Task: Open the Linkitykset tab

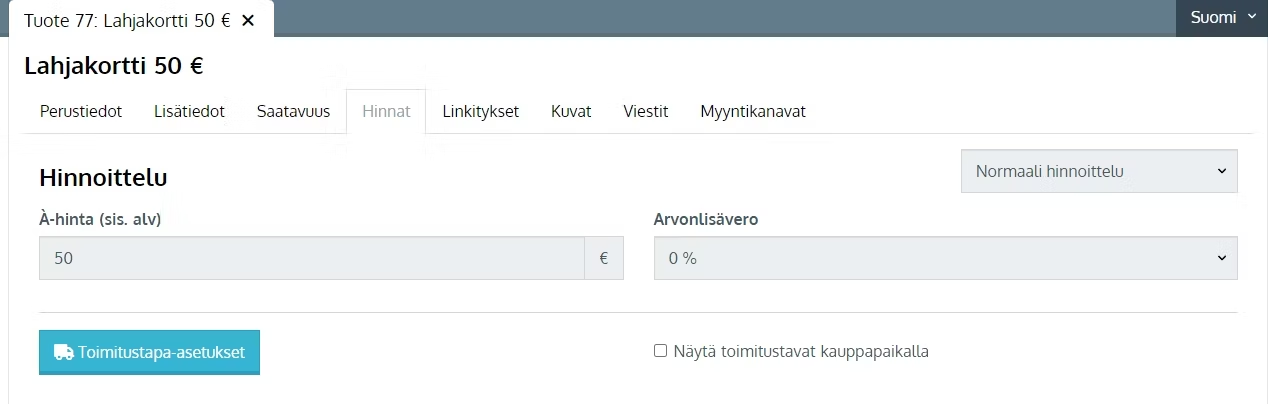Action: [x=480, y=111]
